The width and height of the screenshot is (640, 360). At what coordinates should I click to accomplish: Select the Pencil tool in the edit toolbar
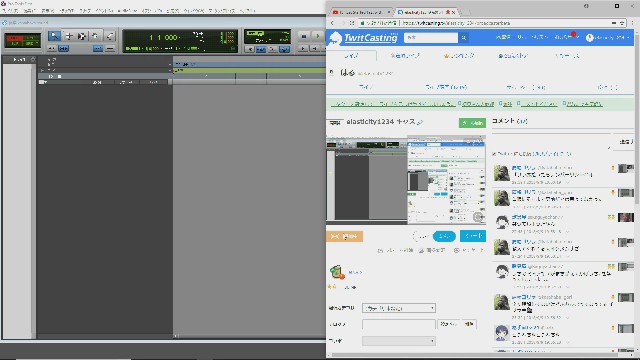[110, 36]
